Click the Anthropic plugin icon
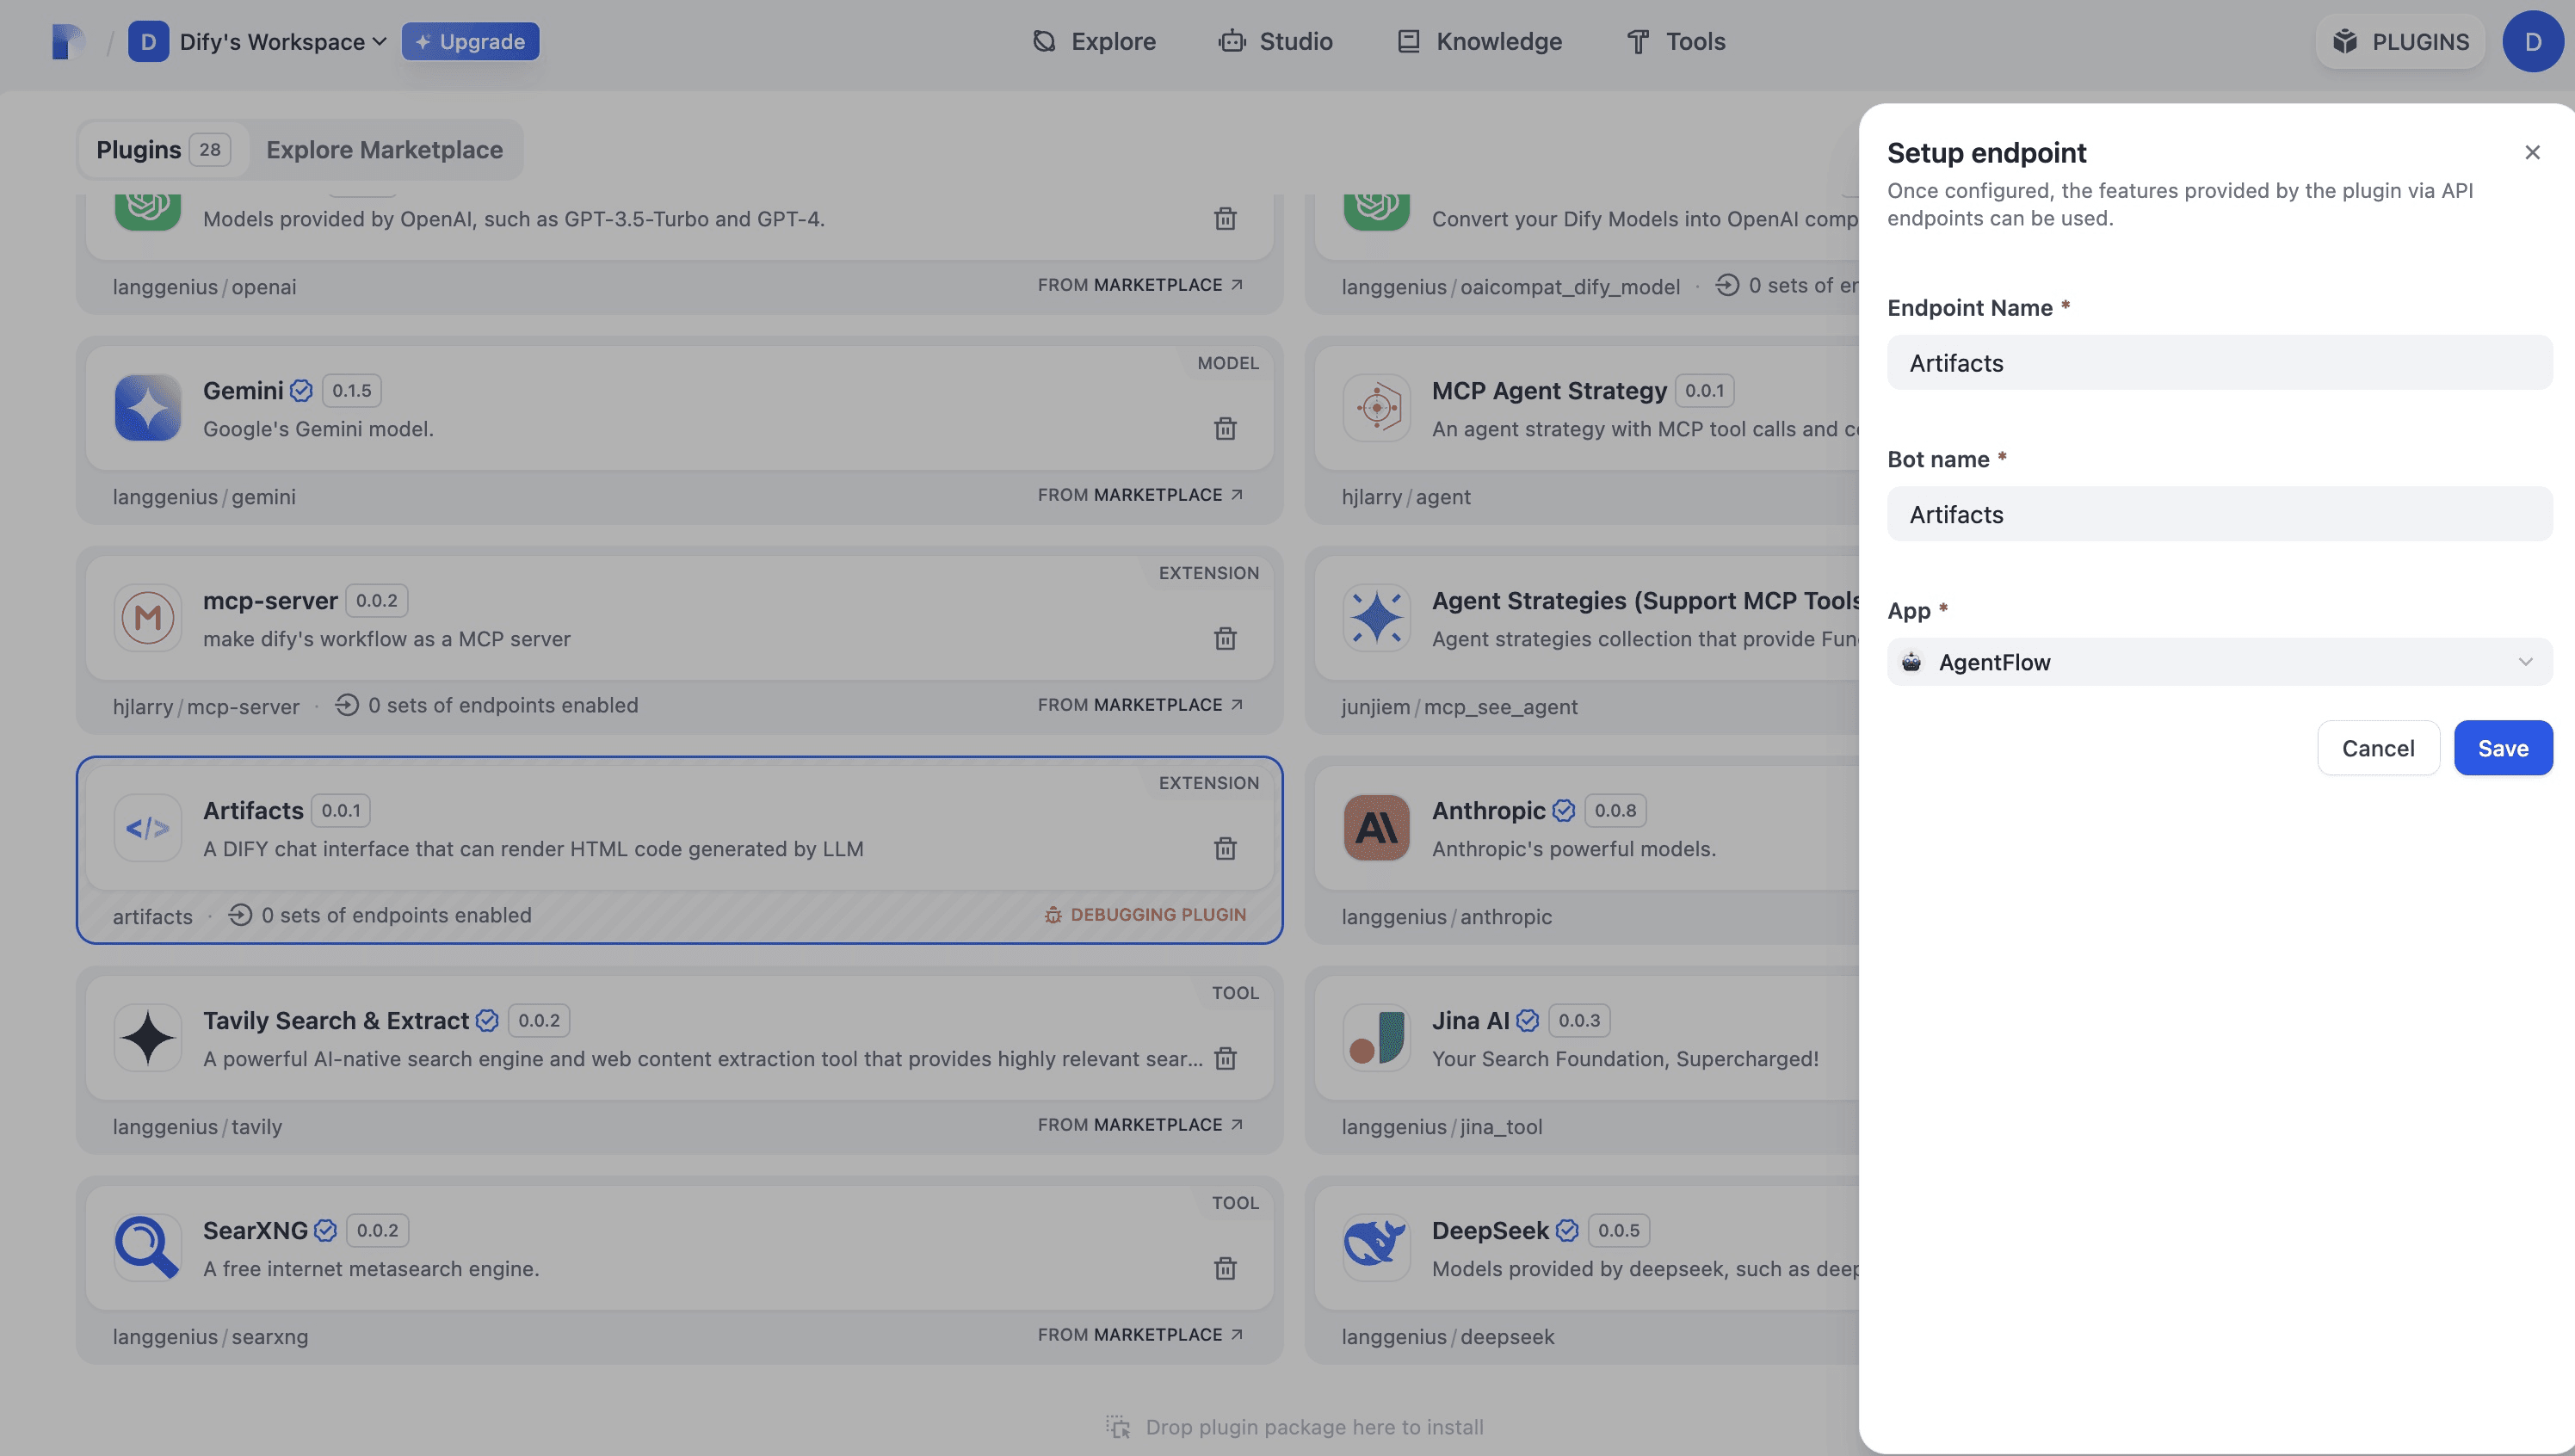Viewport: 2575px width, 1456px height. [1377, 828]
